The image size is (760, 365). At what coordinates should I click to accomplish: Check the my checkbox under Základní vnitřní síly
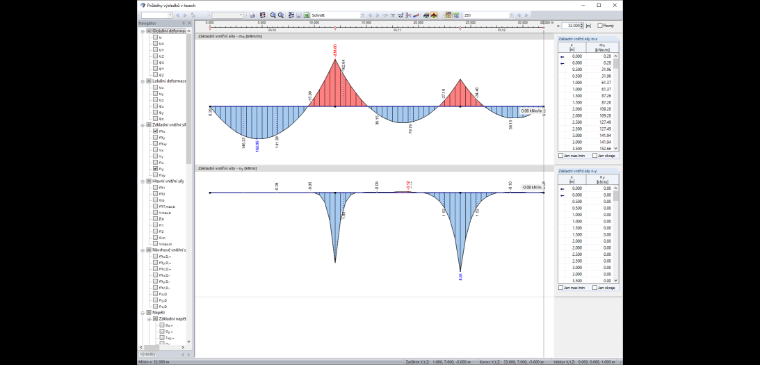pos(155,137)
